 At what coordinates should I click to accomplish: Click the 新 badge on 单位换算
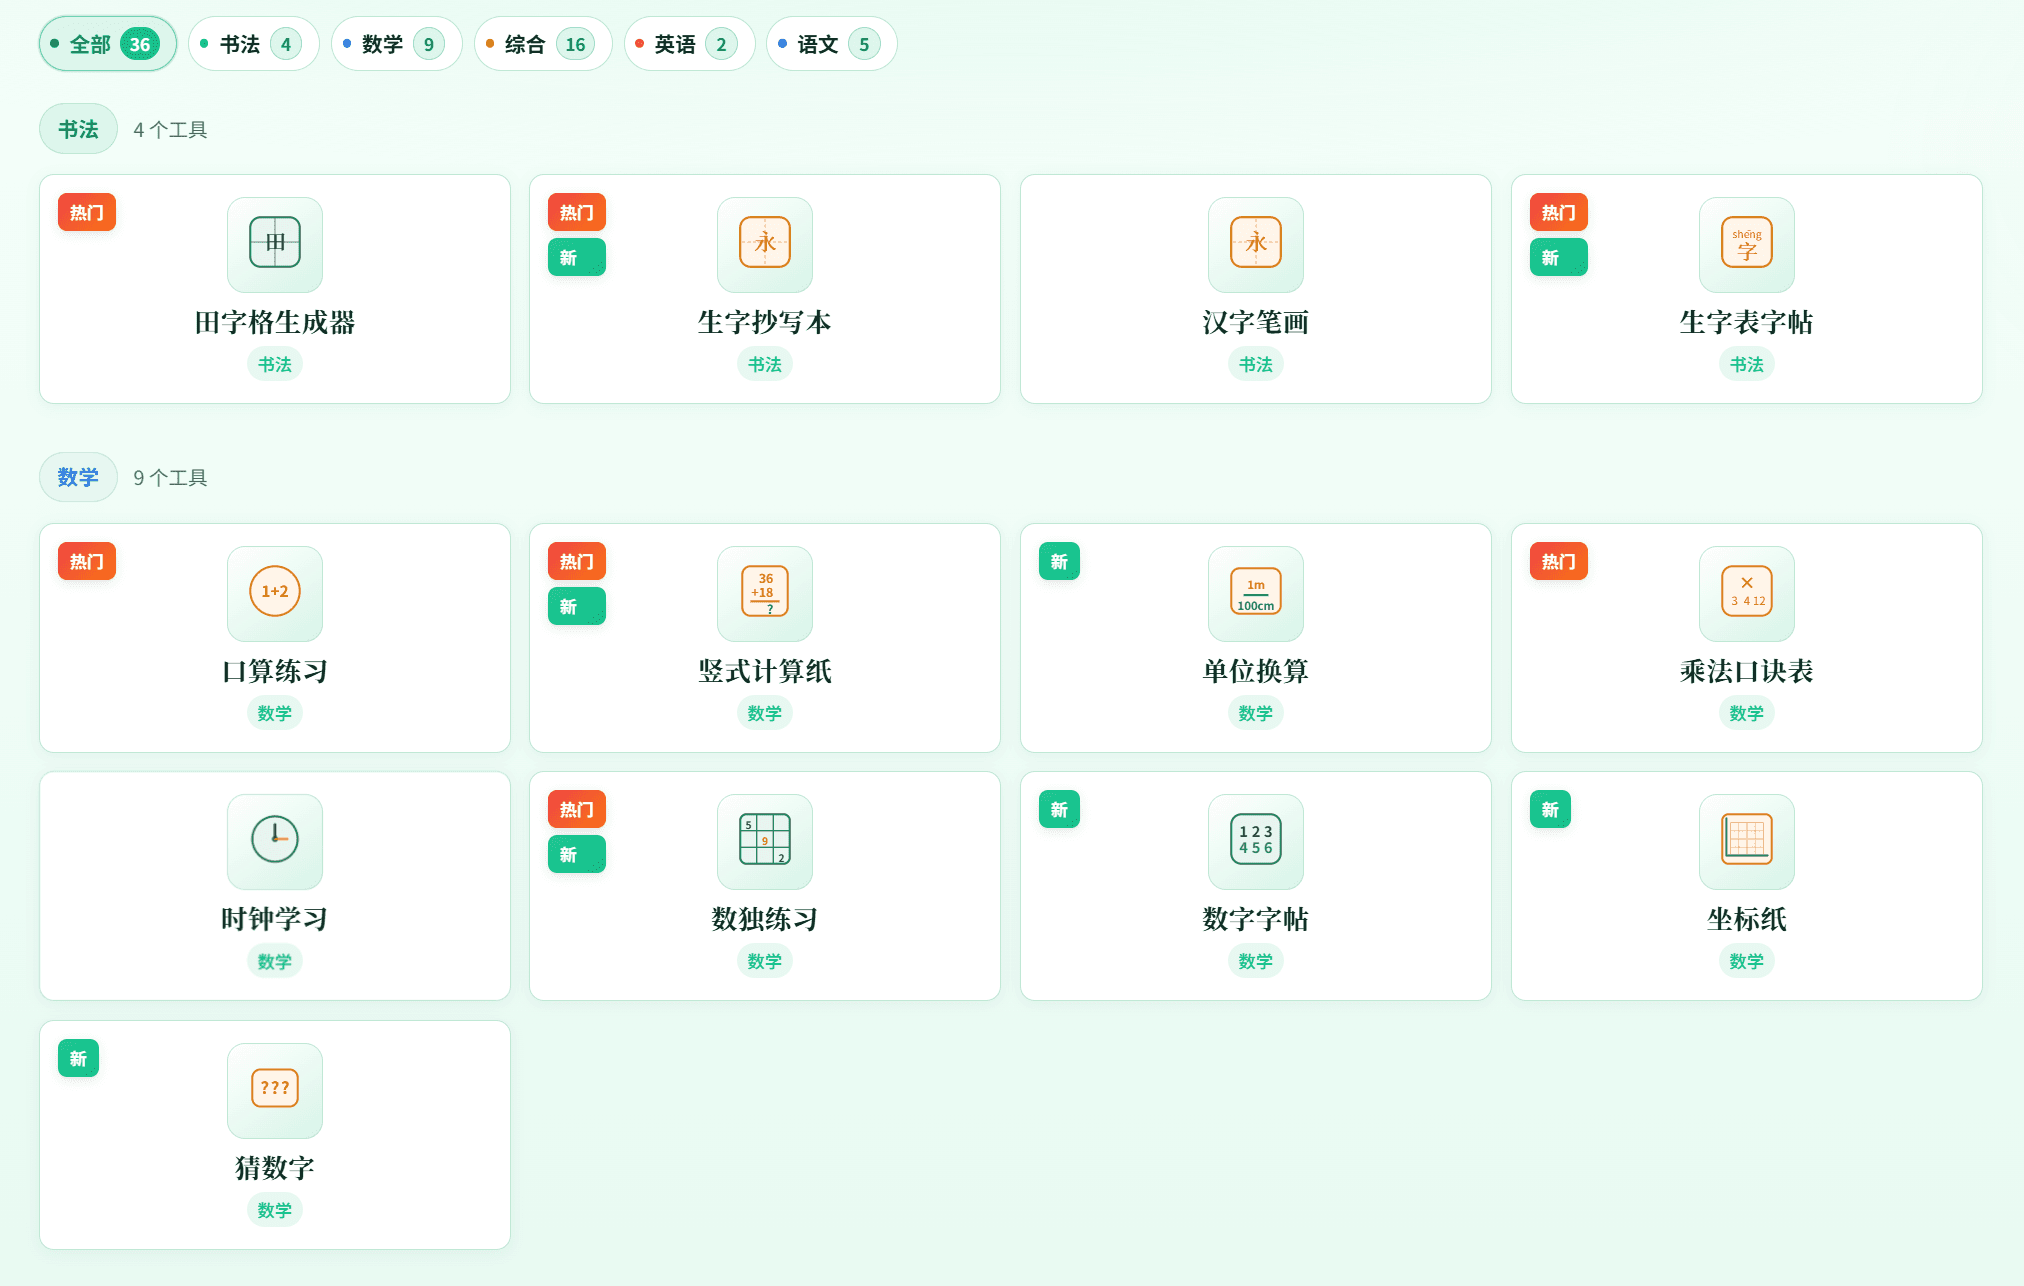point(1060,561)
